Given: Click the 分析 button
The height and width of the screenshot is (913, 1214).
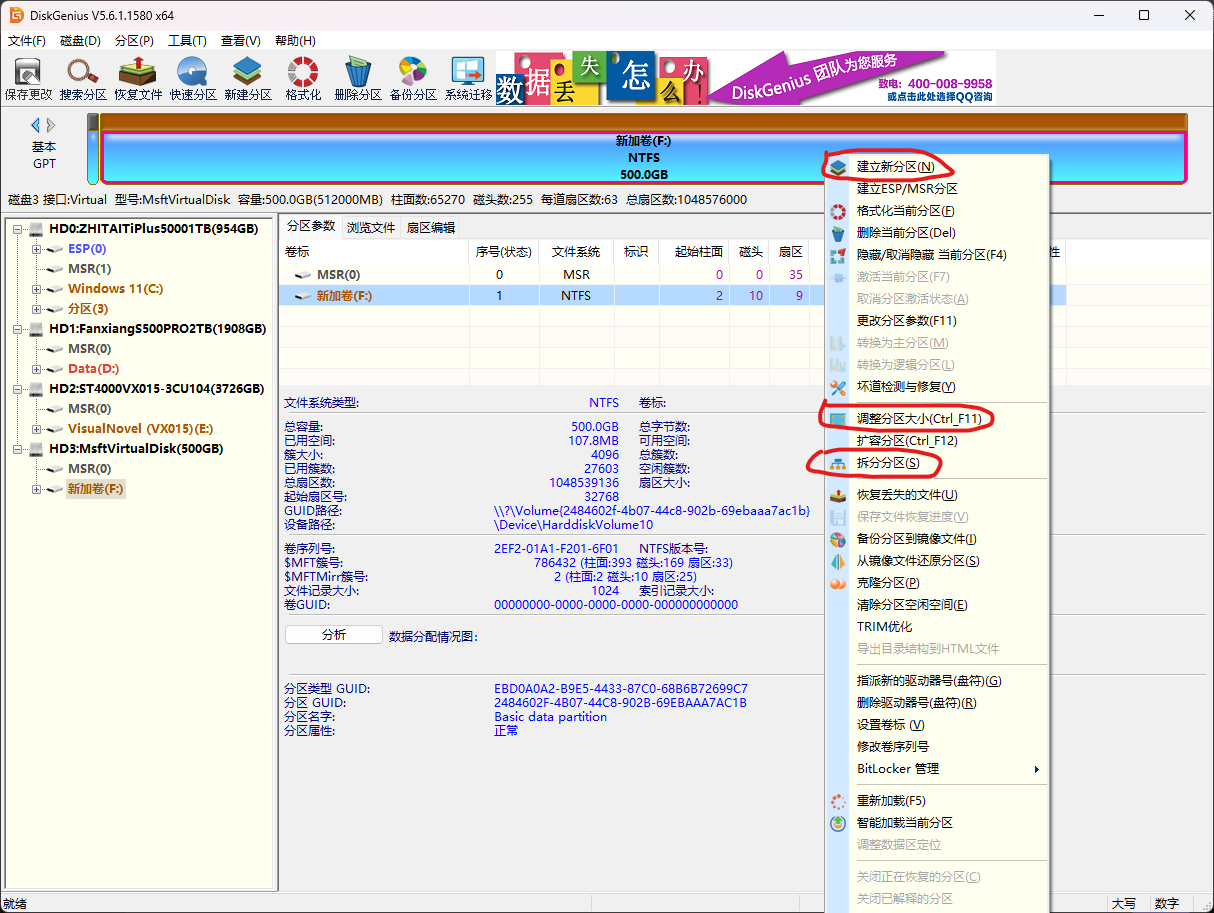Looking at the screenshot, I should pyautogui.click(x=334, y=635).
